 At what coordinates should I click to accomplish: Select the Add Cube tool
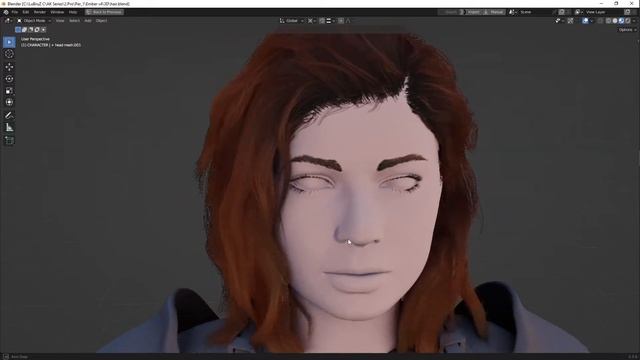coord(9,140)
